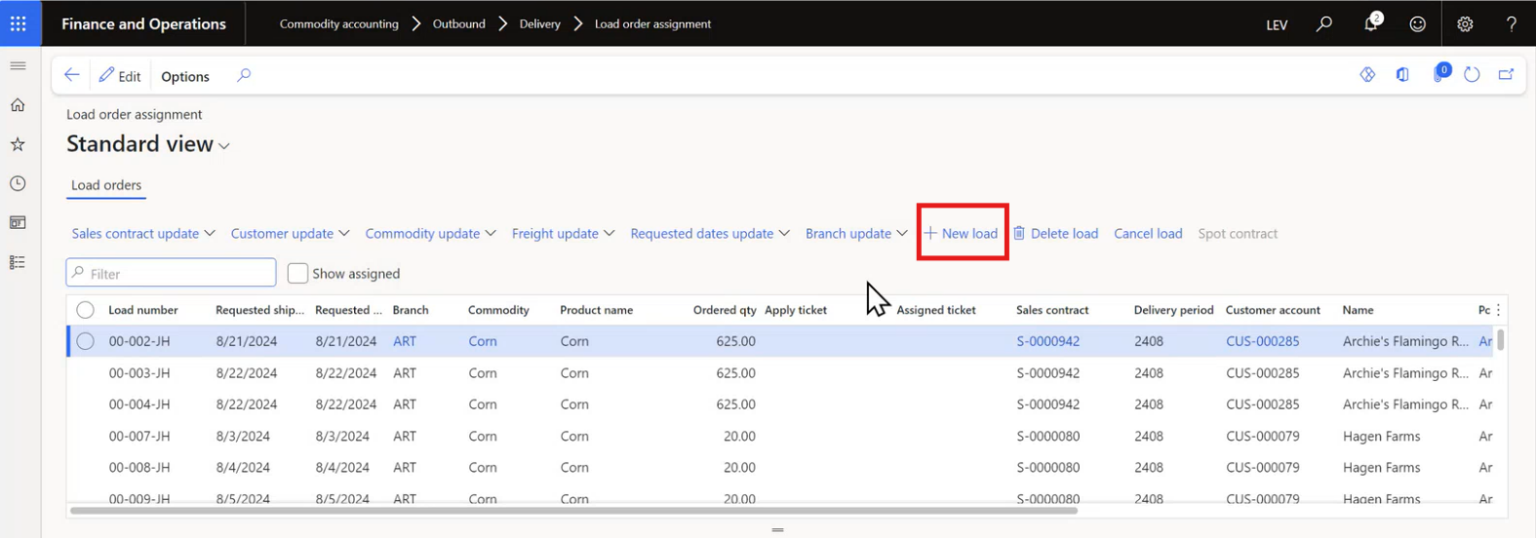Toggle the select-all rows header circle
Viewport: 1536px width, 538px height.
pos(85,310)
